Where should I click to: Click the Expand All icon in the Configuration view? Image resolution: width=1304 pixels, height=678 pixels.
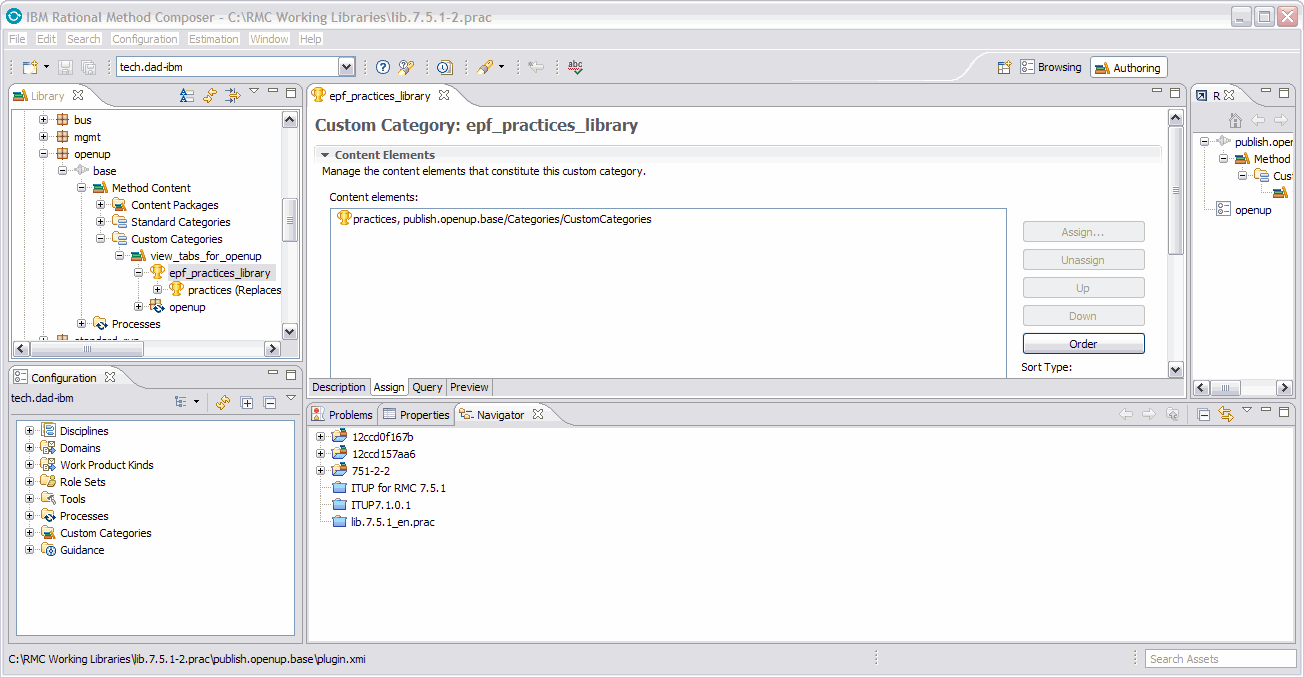247,402
